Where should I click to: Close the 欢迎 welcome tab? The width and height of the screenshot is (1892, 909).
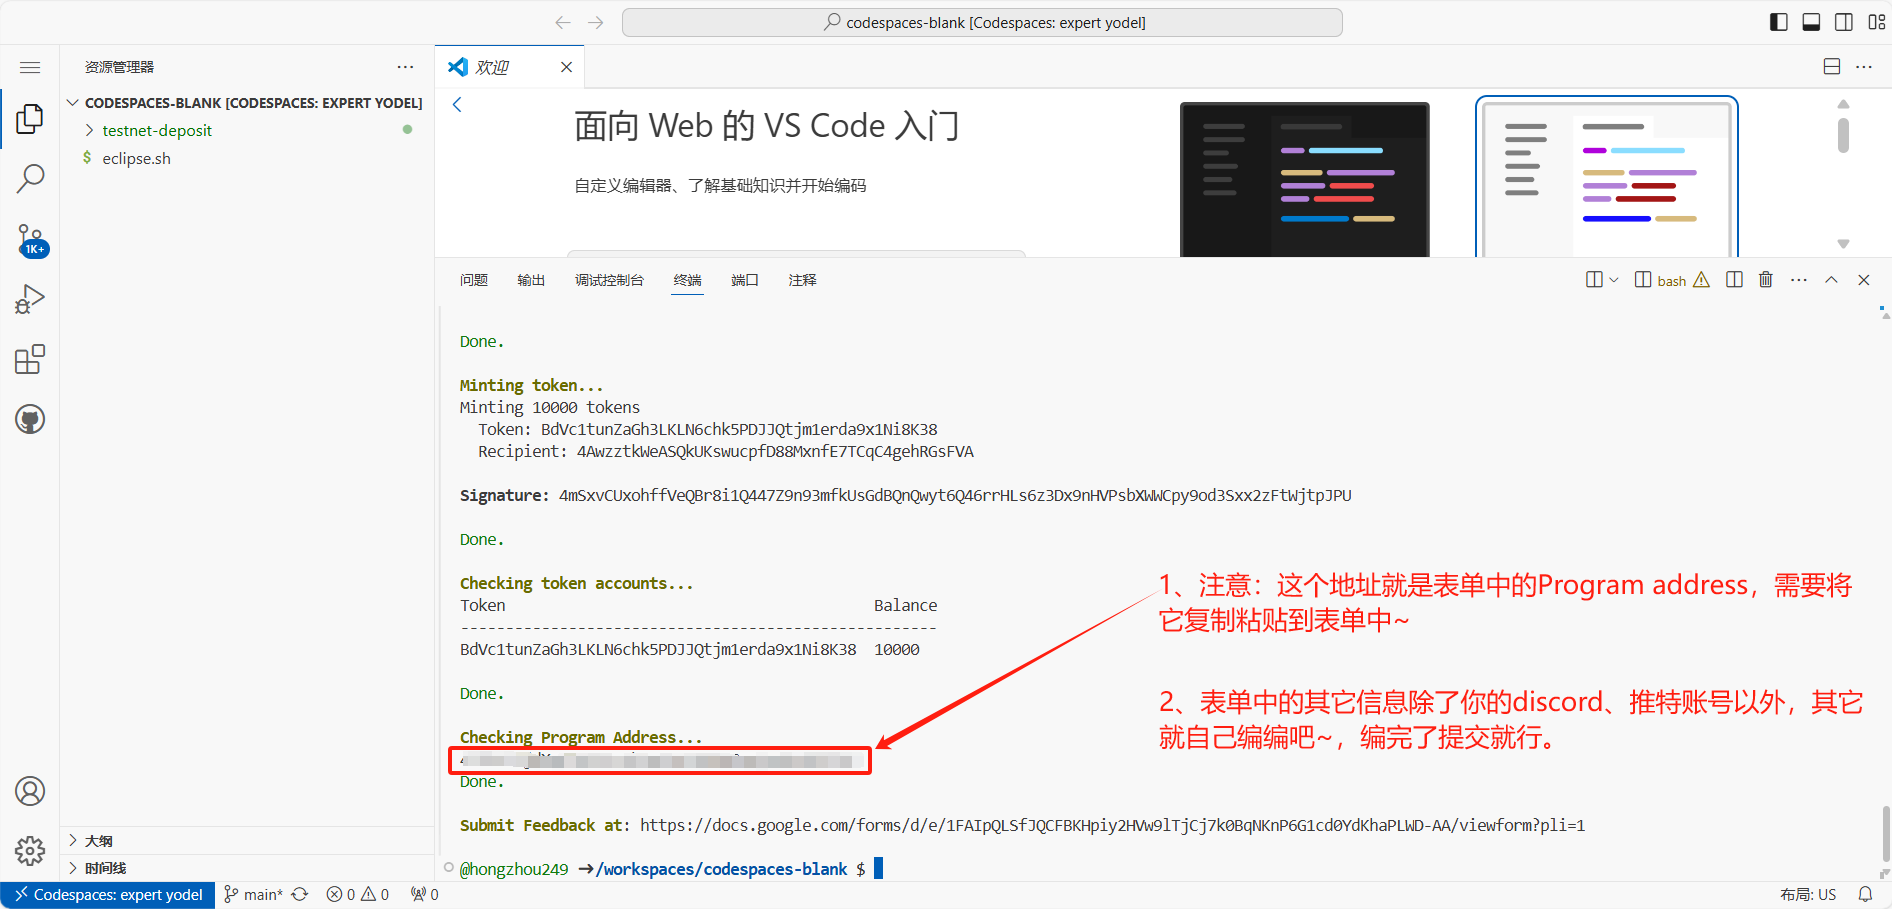(566, 67)
